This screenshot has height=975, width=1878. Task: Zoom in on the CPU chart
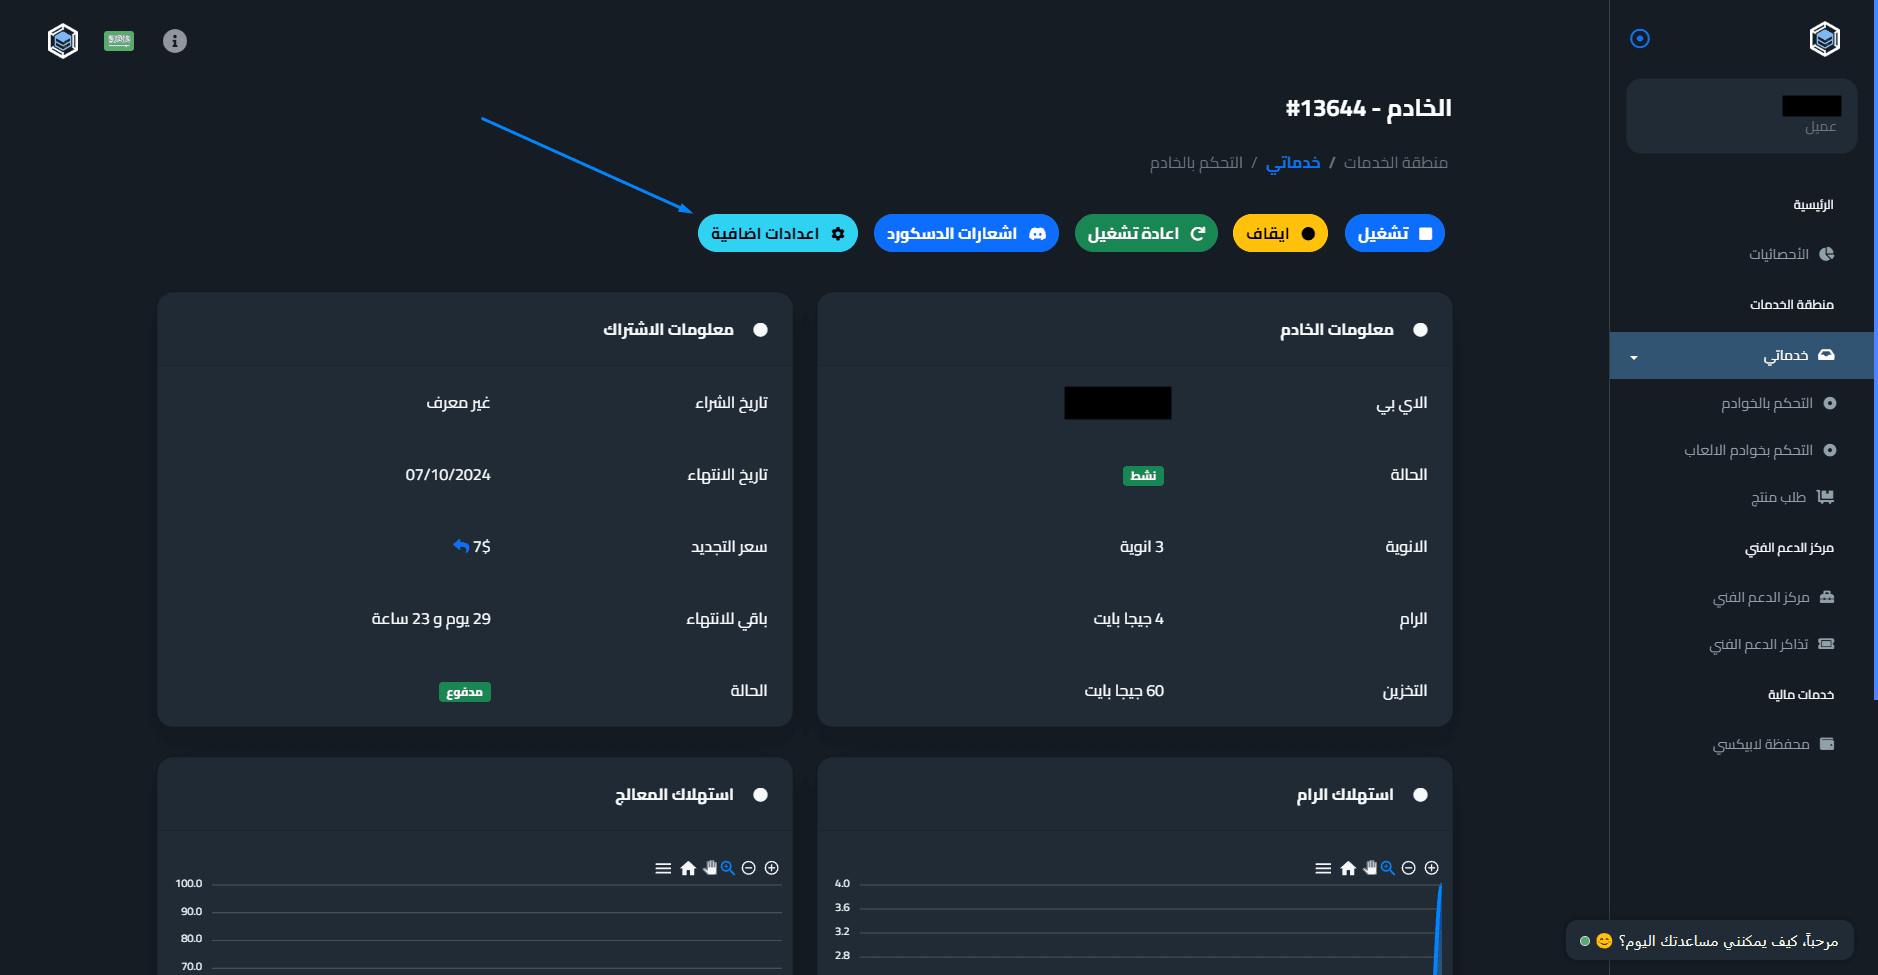771,868
